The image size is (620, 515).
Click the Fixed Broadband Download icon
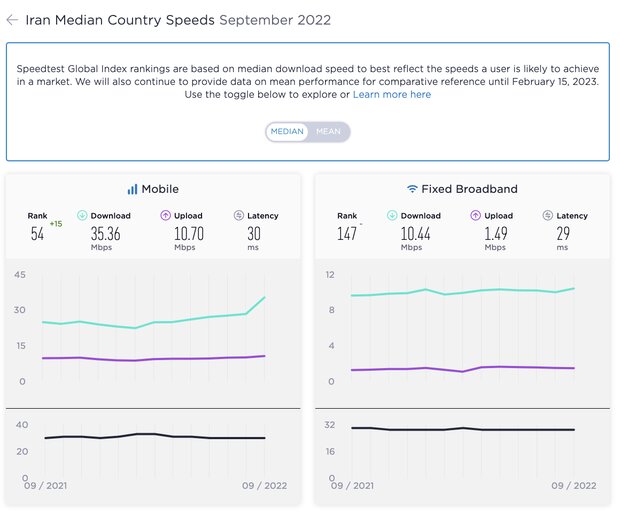tap(392, 215)
